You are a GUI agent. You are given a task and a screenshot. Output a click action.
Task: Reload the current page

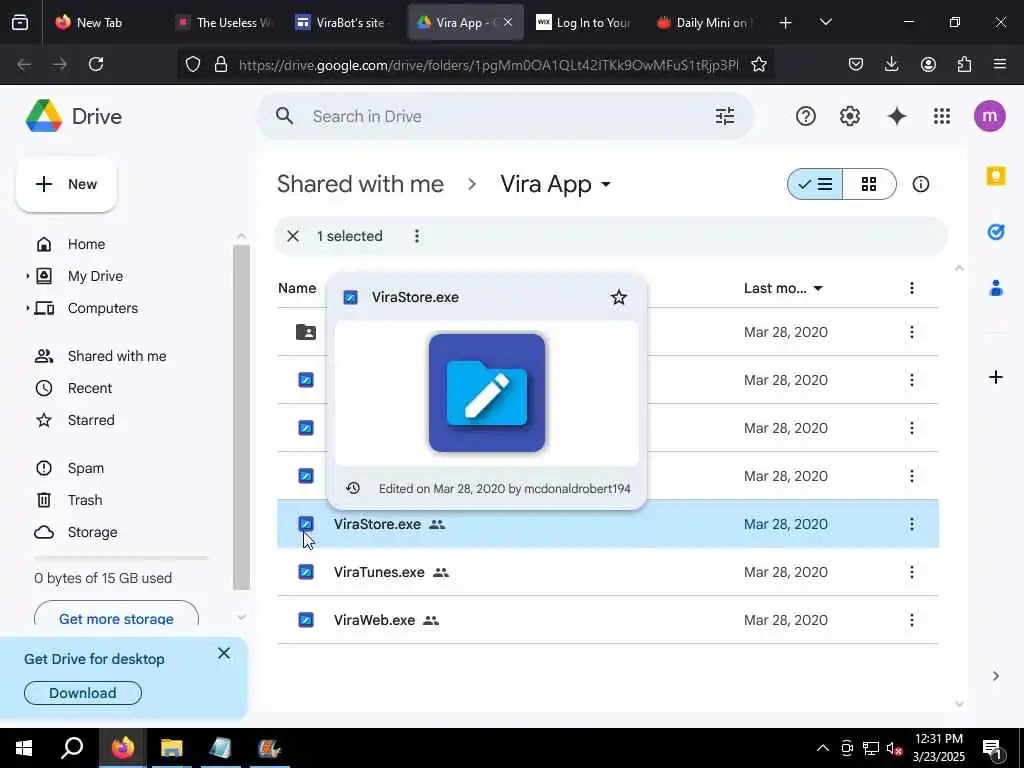(96, 64)
